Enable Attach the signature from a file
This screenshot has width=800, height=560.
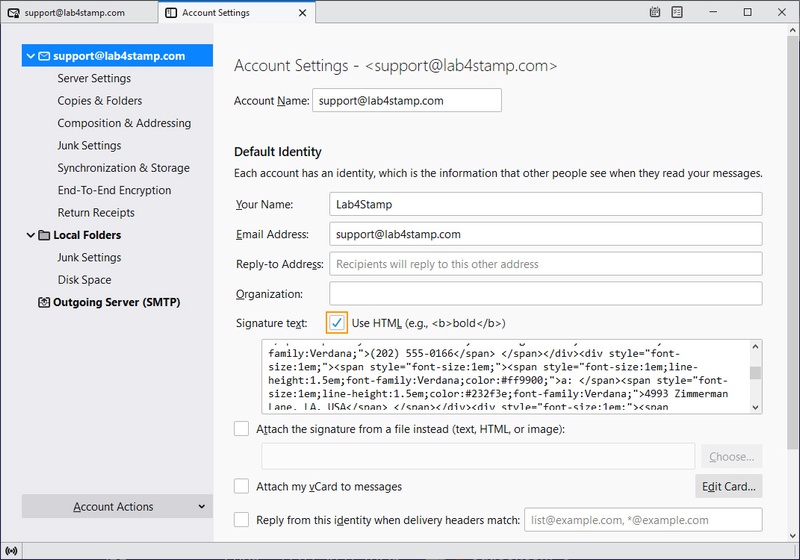pyautogui.click(x=241, y=428)
